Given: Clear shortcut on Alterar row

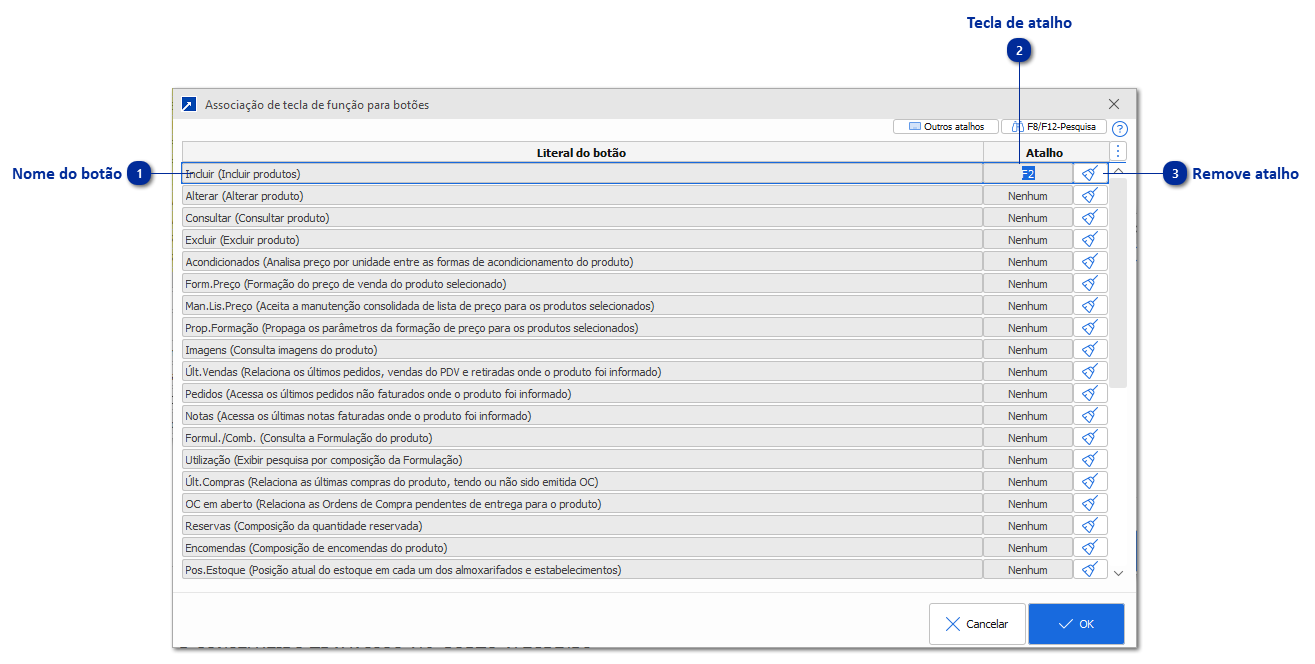Looking at the screenshot, I should pyautogui.click(x=1090, y=196).
